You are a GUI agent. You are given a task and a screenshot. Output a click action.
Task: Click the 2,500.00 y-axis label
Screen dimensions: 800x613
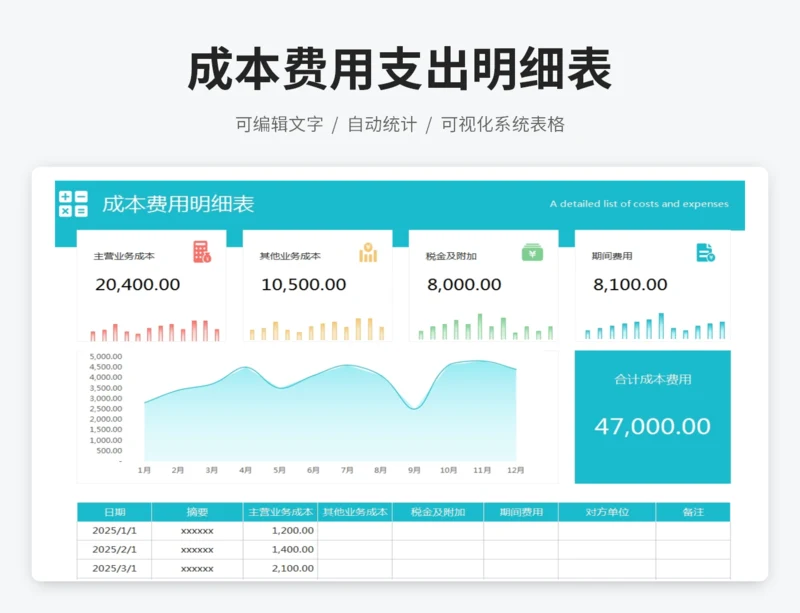(x=106, y=408)
